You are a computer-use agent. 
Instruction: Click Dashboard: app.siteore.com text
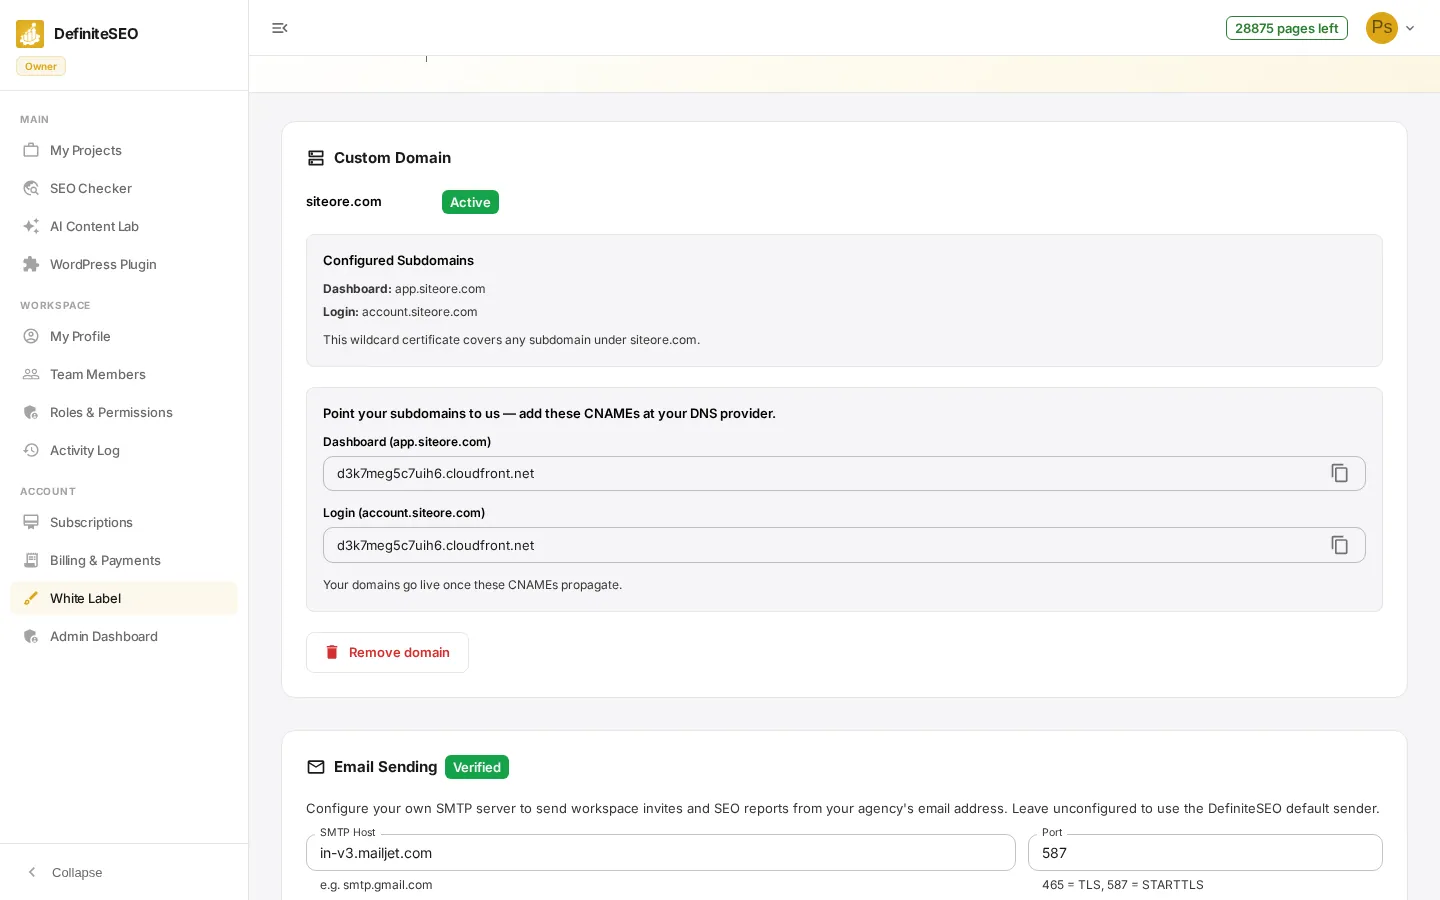point(404,289)
